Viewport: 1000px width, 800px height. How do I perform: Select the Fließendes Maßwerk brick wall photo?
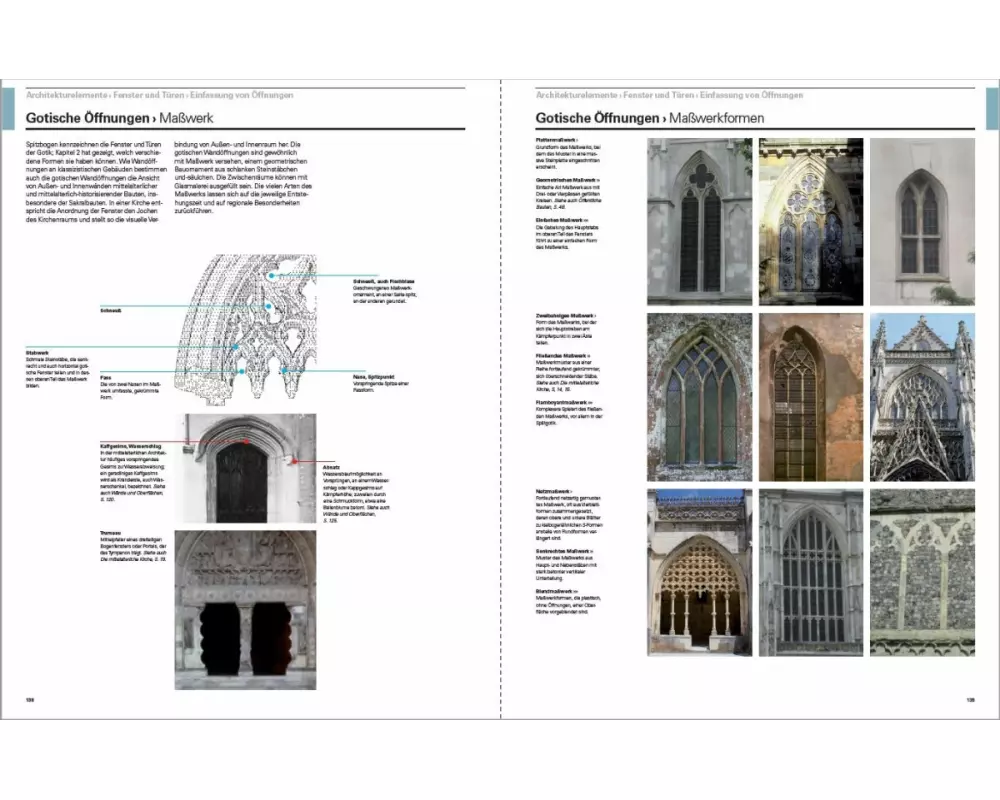(x=810, y=397)
